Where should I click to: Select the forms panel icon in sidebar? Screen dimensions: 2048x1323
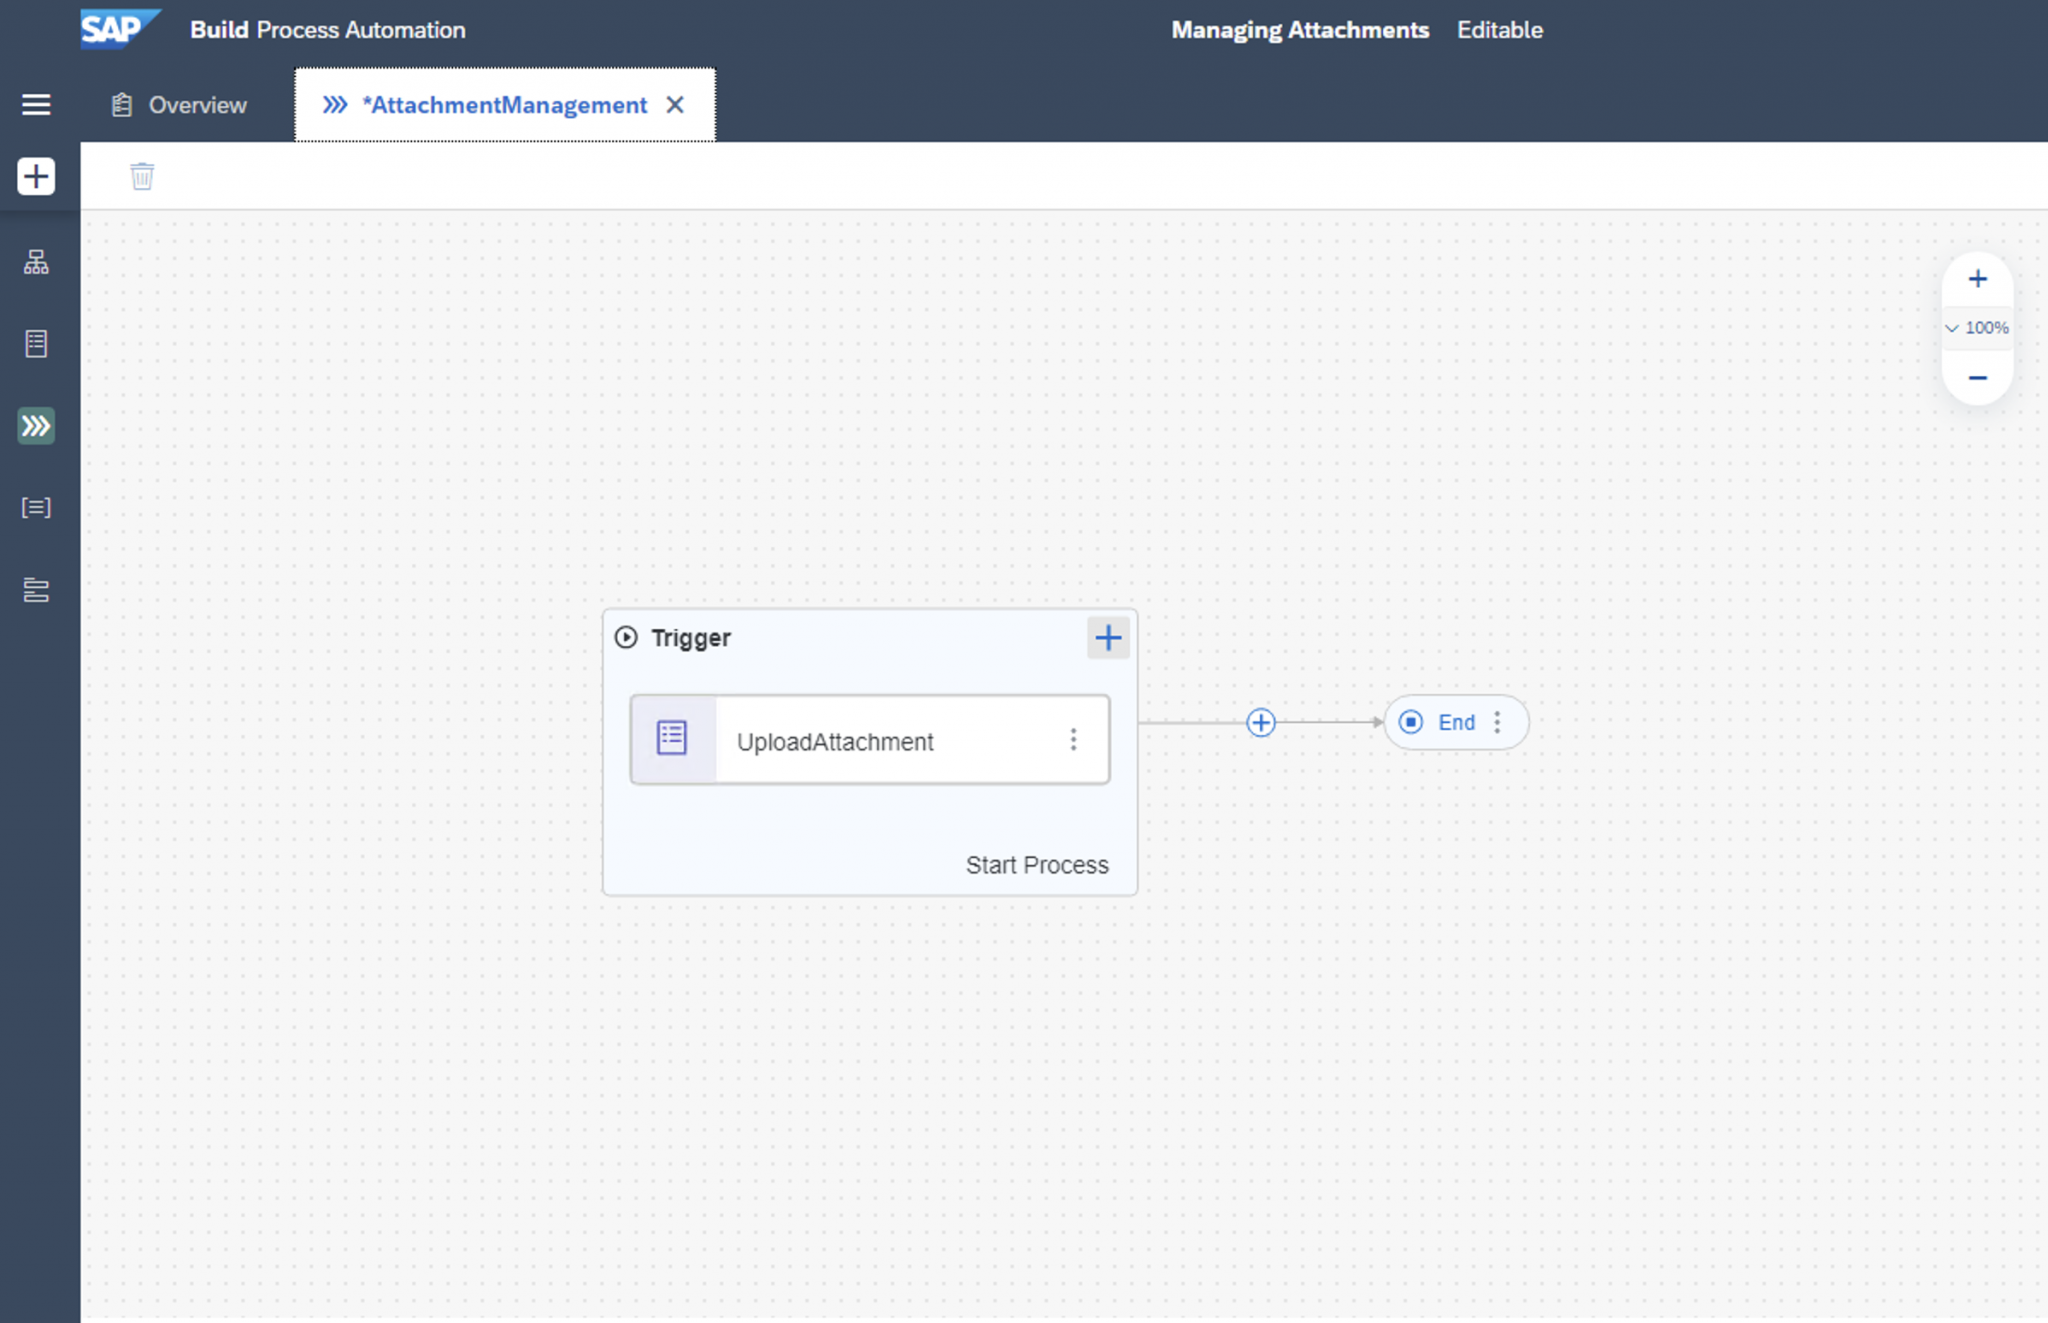pos(36,343)
